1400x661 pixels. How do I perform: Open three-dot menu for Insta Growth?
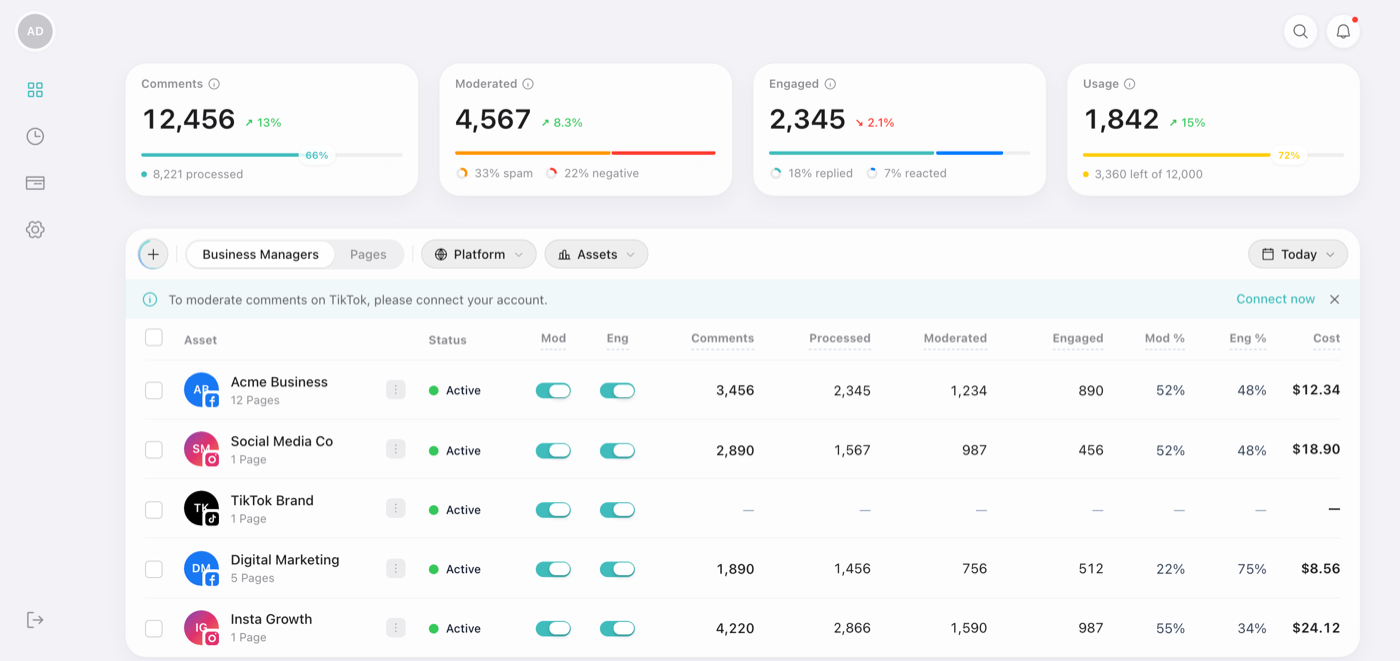(x=396, y=628)
